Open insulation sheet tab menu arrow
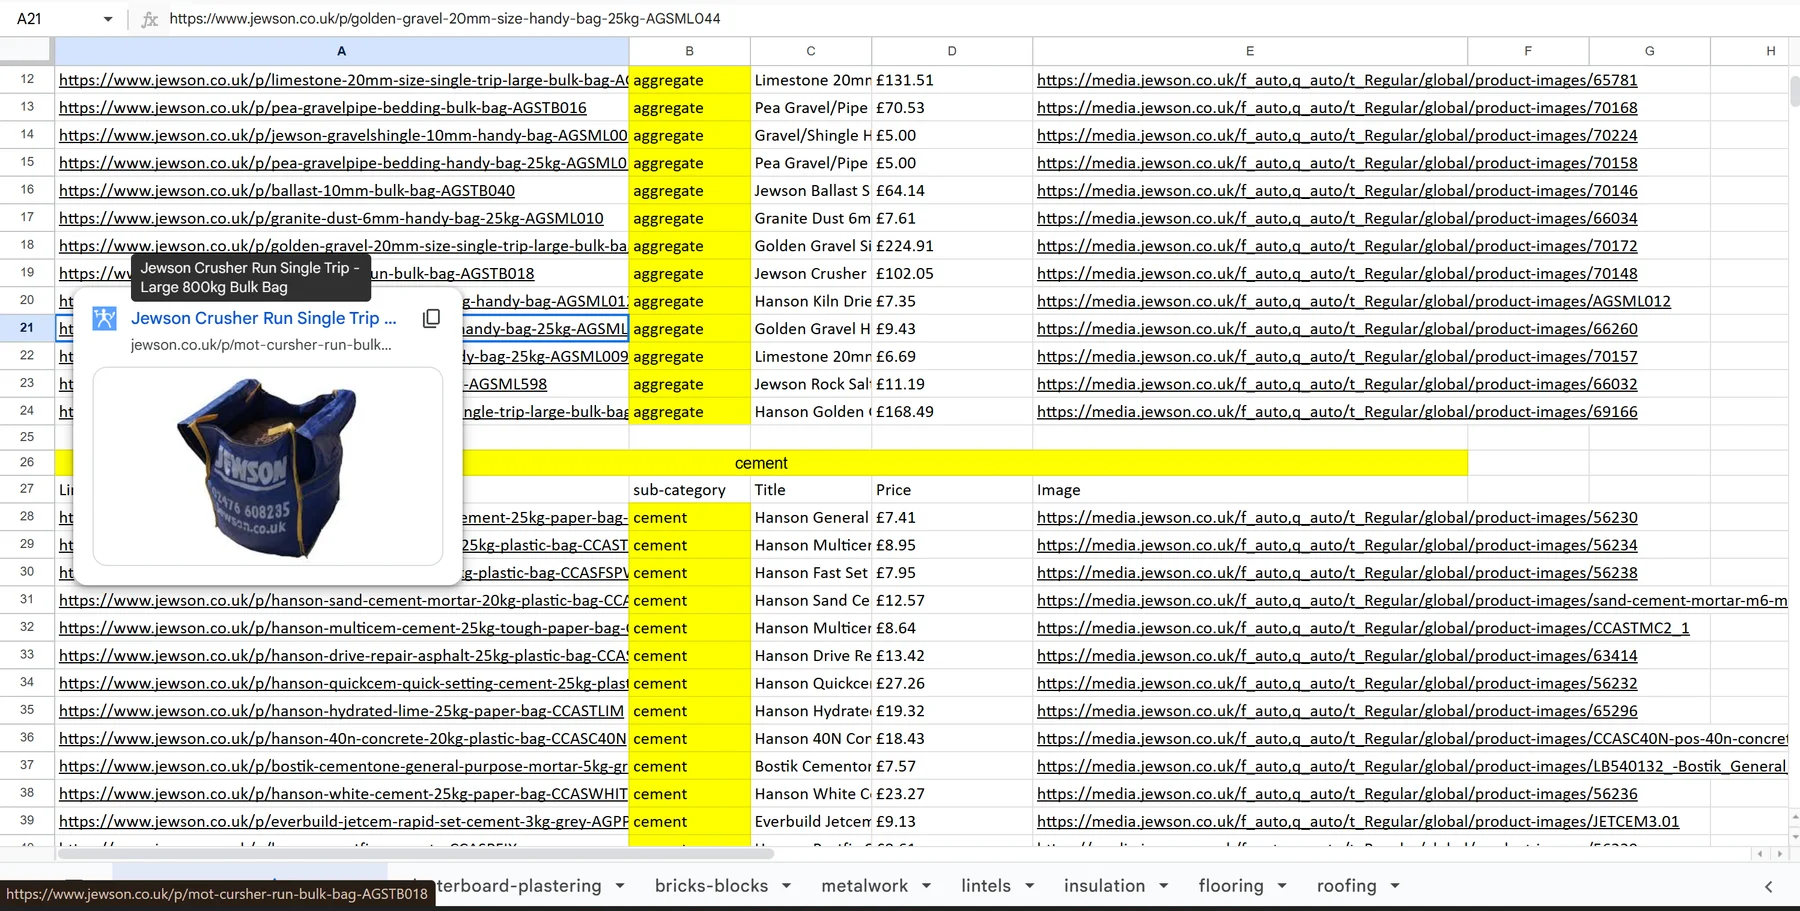 pyautogui.click(x=1163, y=886)
